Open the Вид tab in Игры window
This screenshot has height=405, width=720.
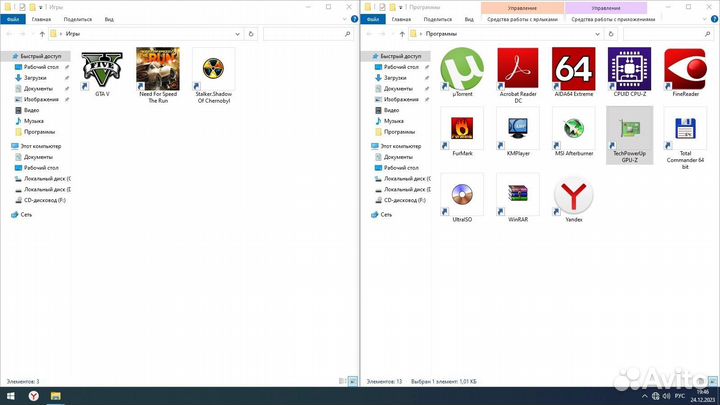coord(109,19)
